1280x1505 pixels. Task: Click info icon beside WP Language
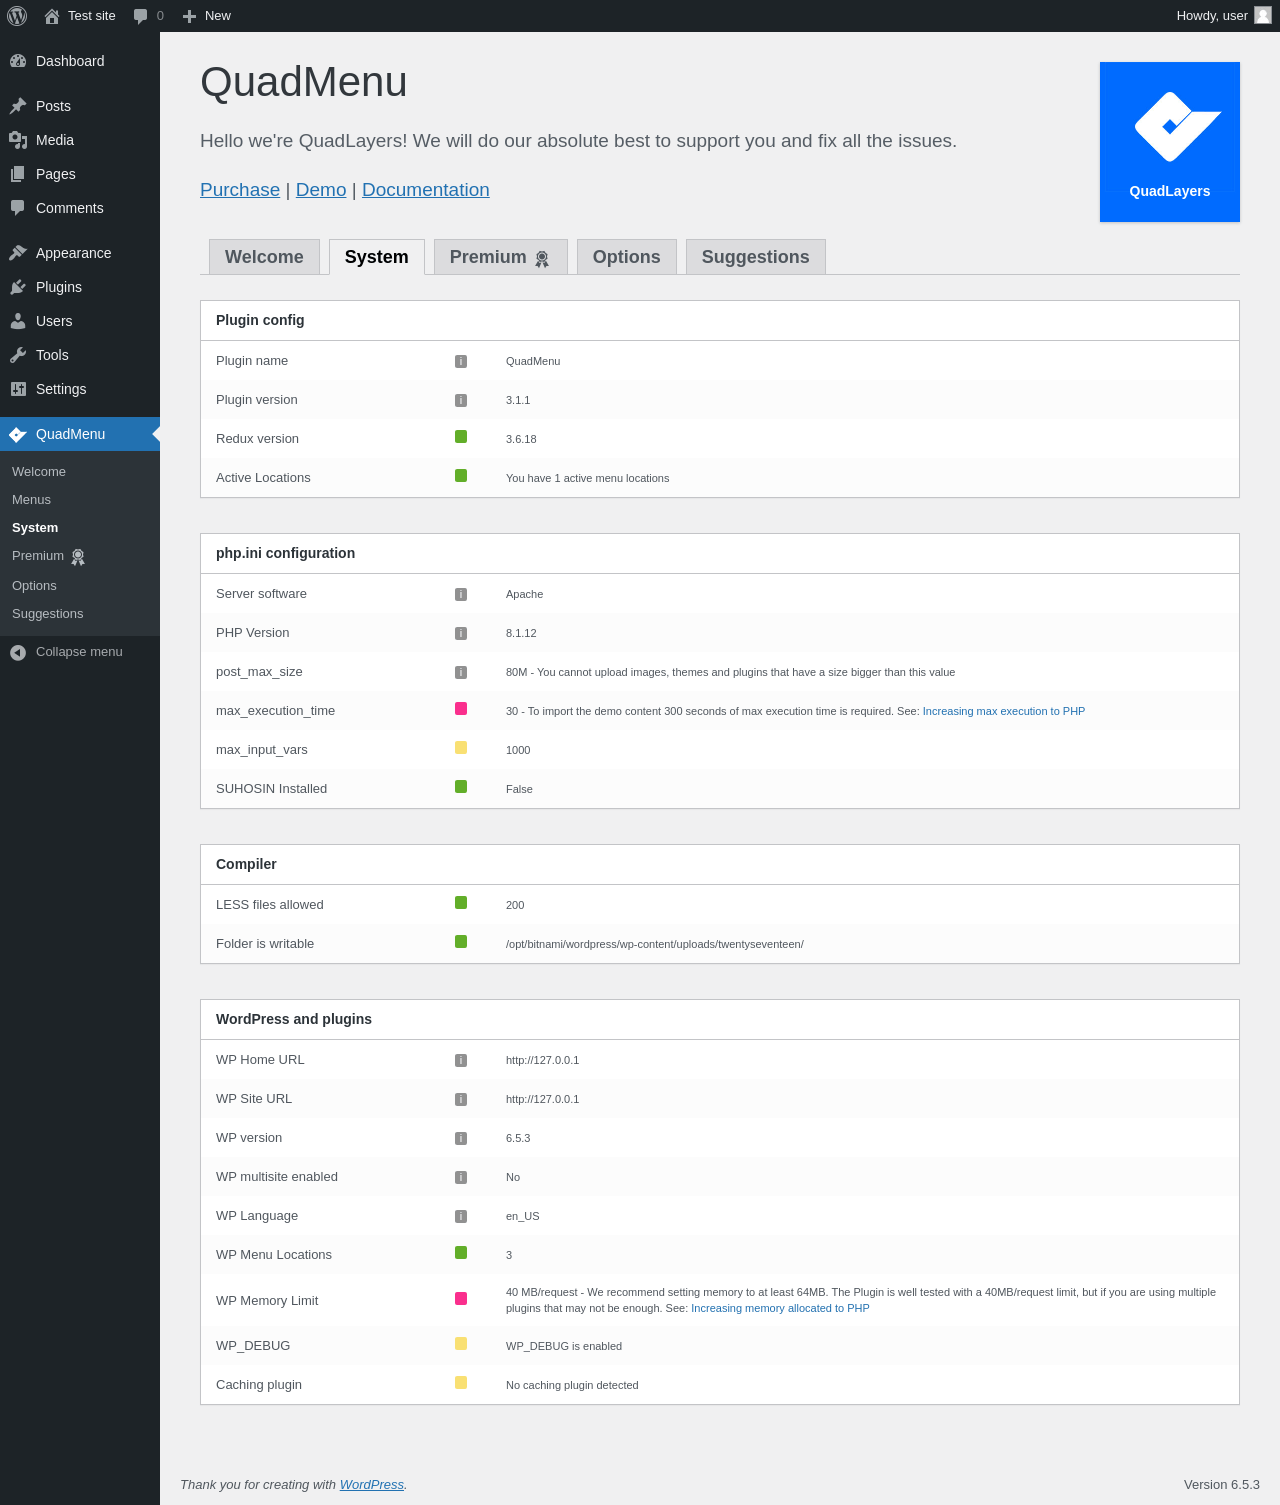[x=461, y=1216]
